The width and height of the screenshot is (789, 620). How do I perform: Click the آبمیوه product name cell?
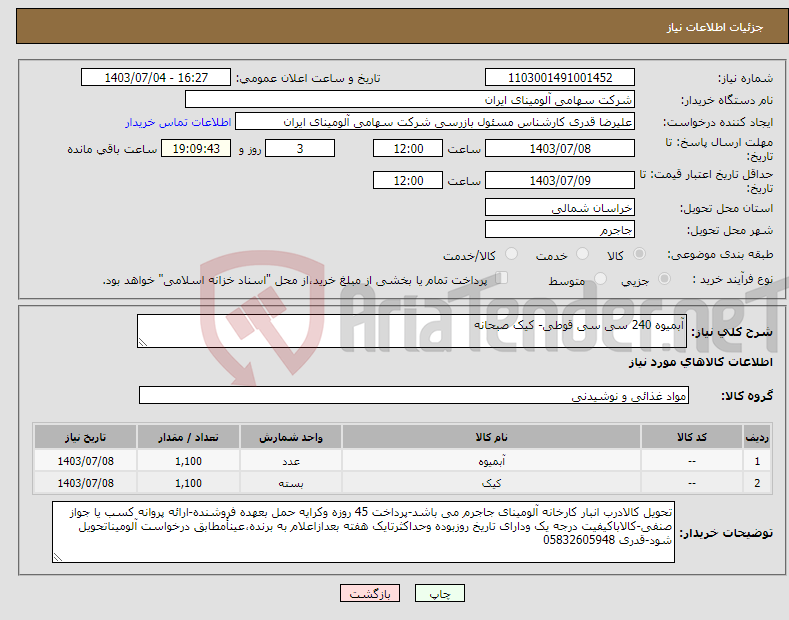[492, 460]
